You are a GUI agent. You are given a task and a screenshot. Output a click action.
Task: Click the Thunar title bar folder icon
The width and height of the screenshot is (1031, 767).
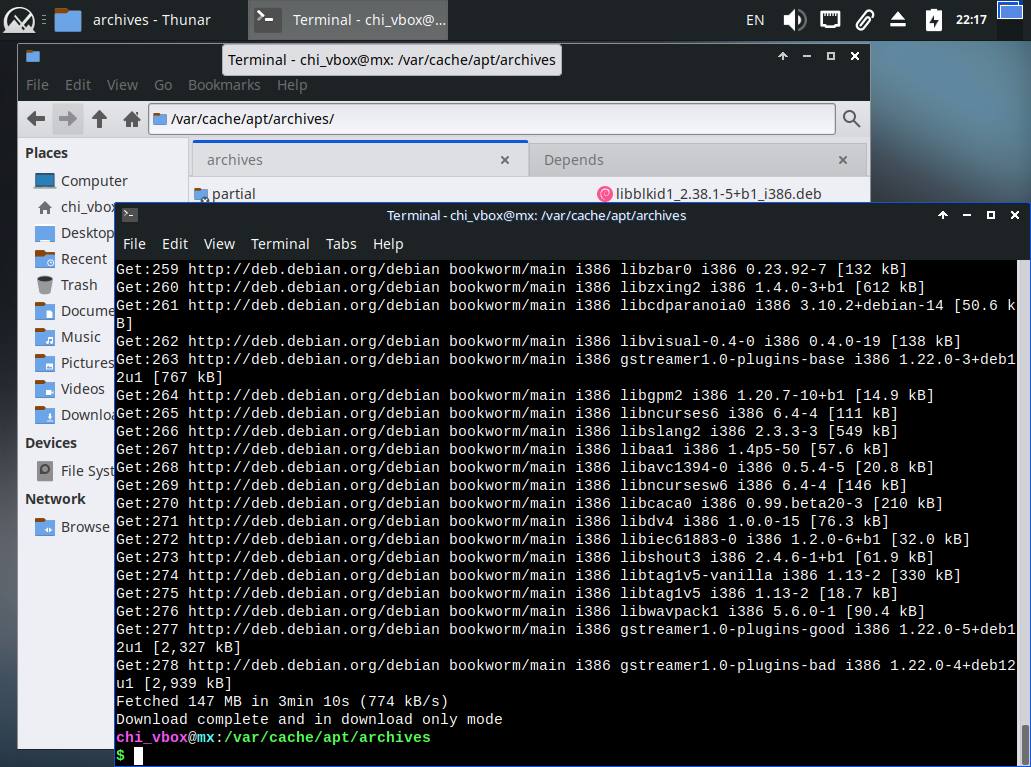[33, 57]
